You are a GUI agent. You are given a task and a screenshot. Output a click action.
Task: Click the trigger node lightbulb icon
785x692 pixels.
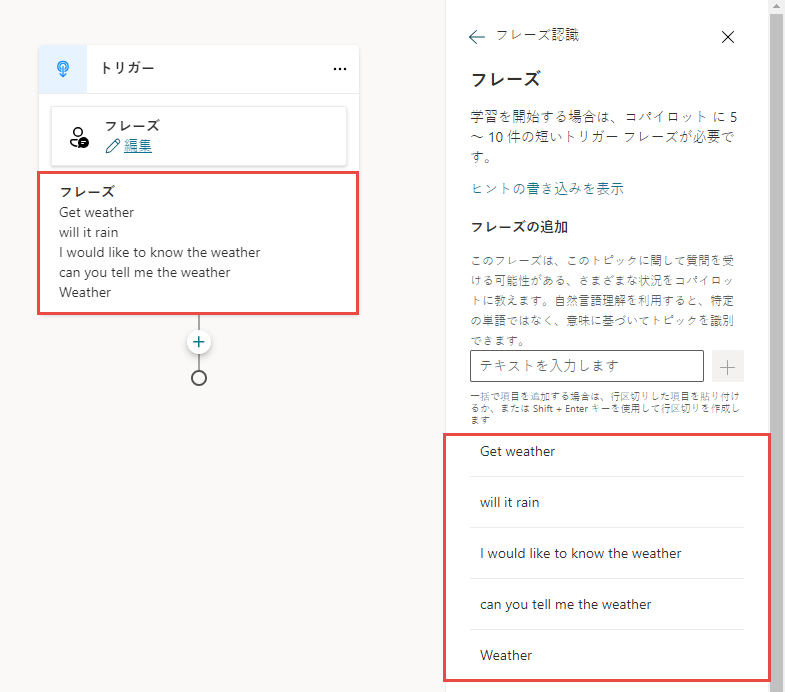click(x=63, y=69)
